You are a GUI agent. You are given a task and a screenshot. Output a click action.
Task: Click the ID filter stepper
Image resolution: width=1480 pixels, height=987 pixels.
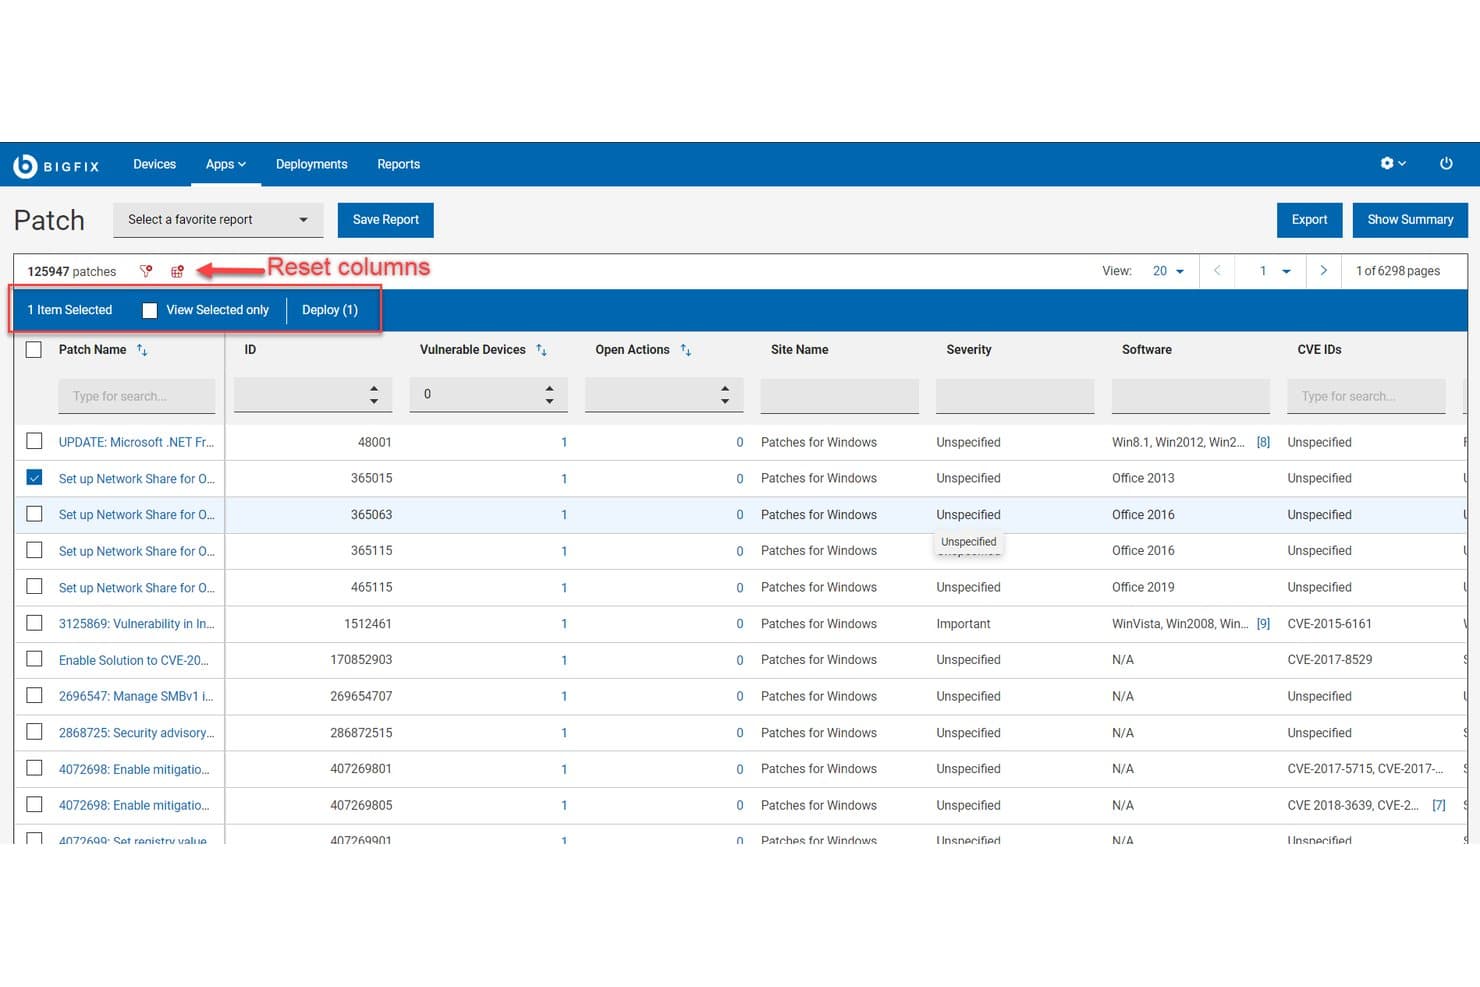click(x=374, y=394)
